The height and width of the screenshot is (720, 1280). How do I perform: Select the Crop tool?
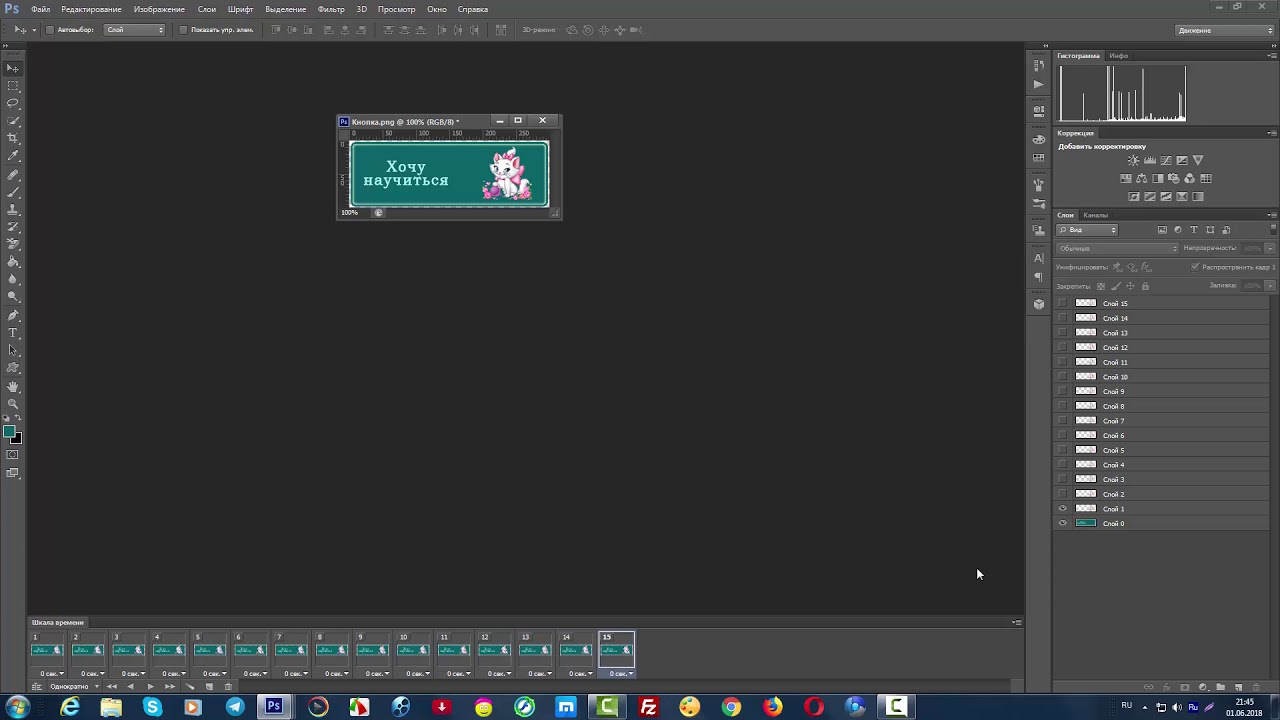[x=13, y=138]
